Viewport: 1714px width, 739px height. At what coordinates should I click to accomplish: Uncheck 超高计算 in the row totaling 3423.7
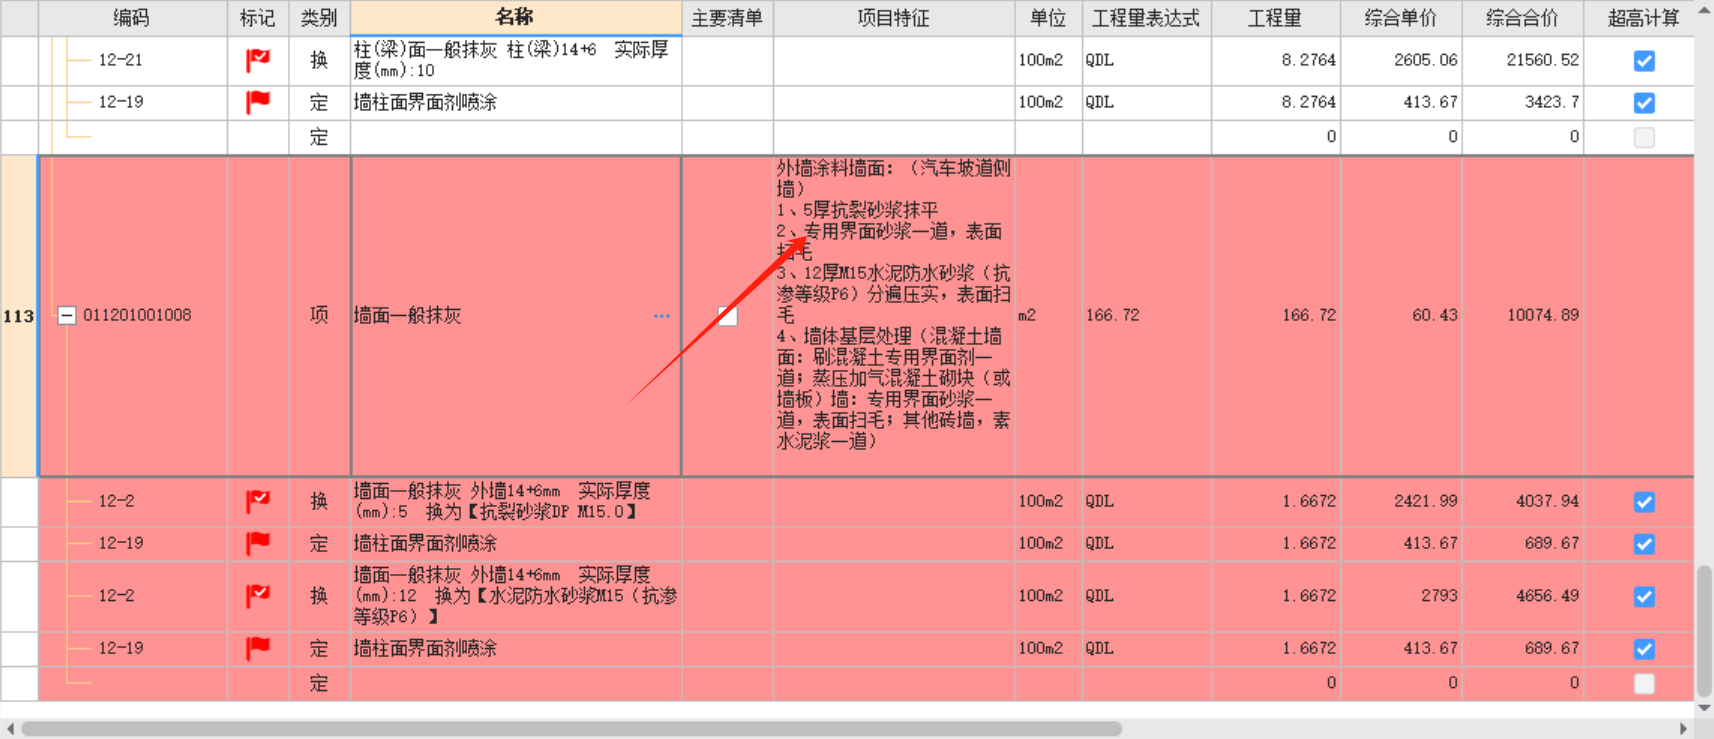click(x=1644, y=103)
